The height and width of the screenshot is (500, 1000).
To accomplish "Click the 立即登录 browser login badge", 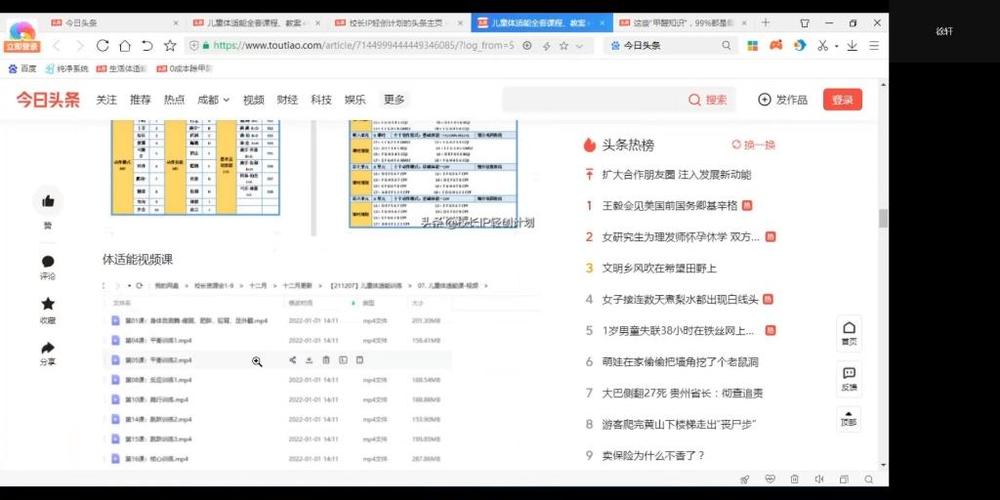I will tap(22, 46).
